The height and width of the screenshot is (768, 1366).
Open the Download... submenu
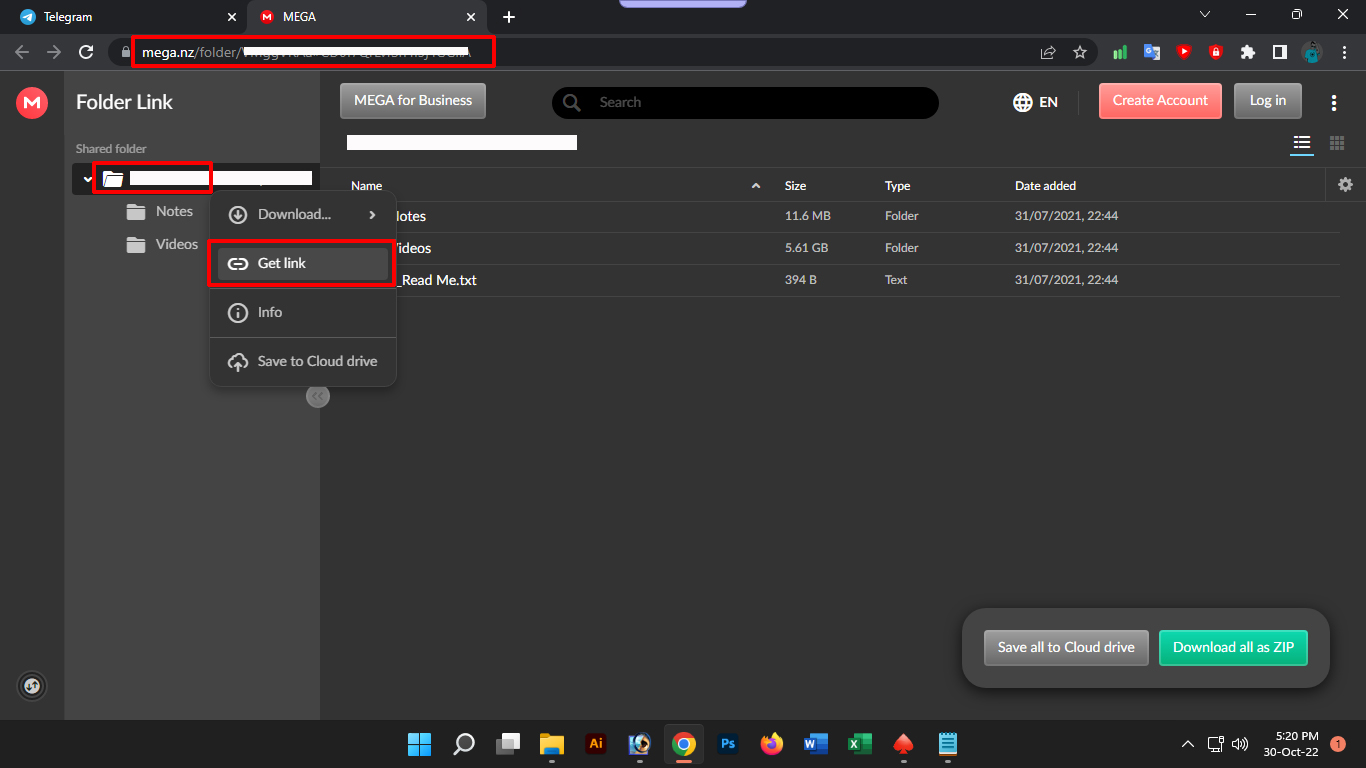click(303, 214)
